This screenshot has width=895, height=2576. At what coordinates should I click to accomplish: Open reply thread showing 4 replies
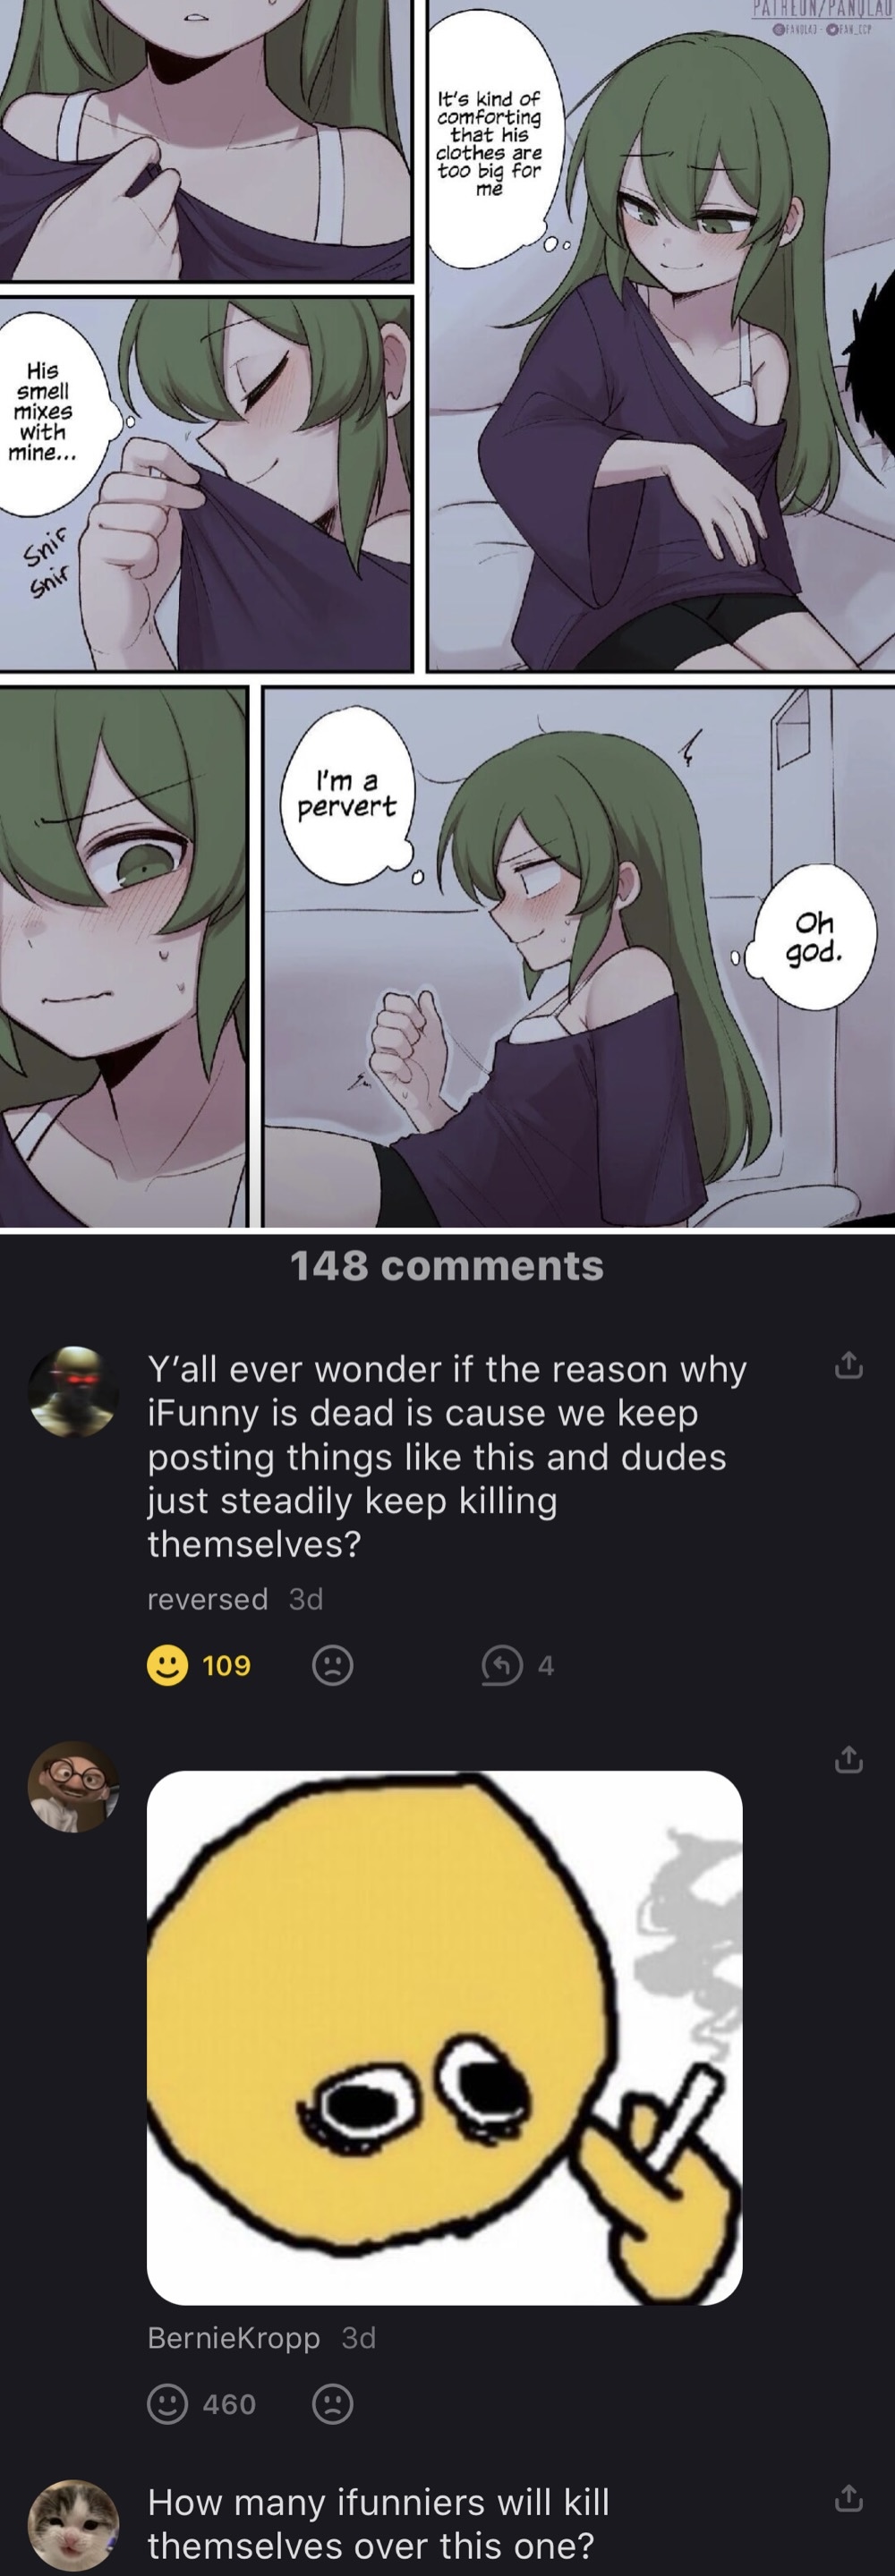[x=518, y=1665]
